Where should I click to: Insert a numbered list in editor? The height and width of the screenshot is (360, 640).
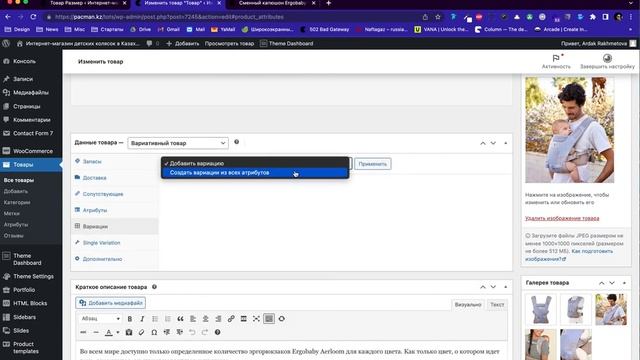(x=167, y=319)
